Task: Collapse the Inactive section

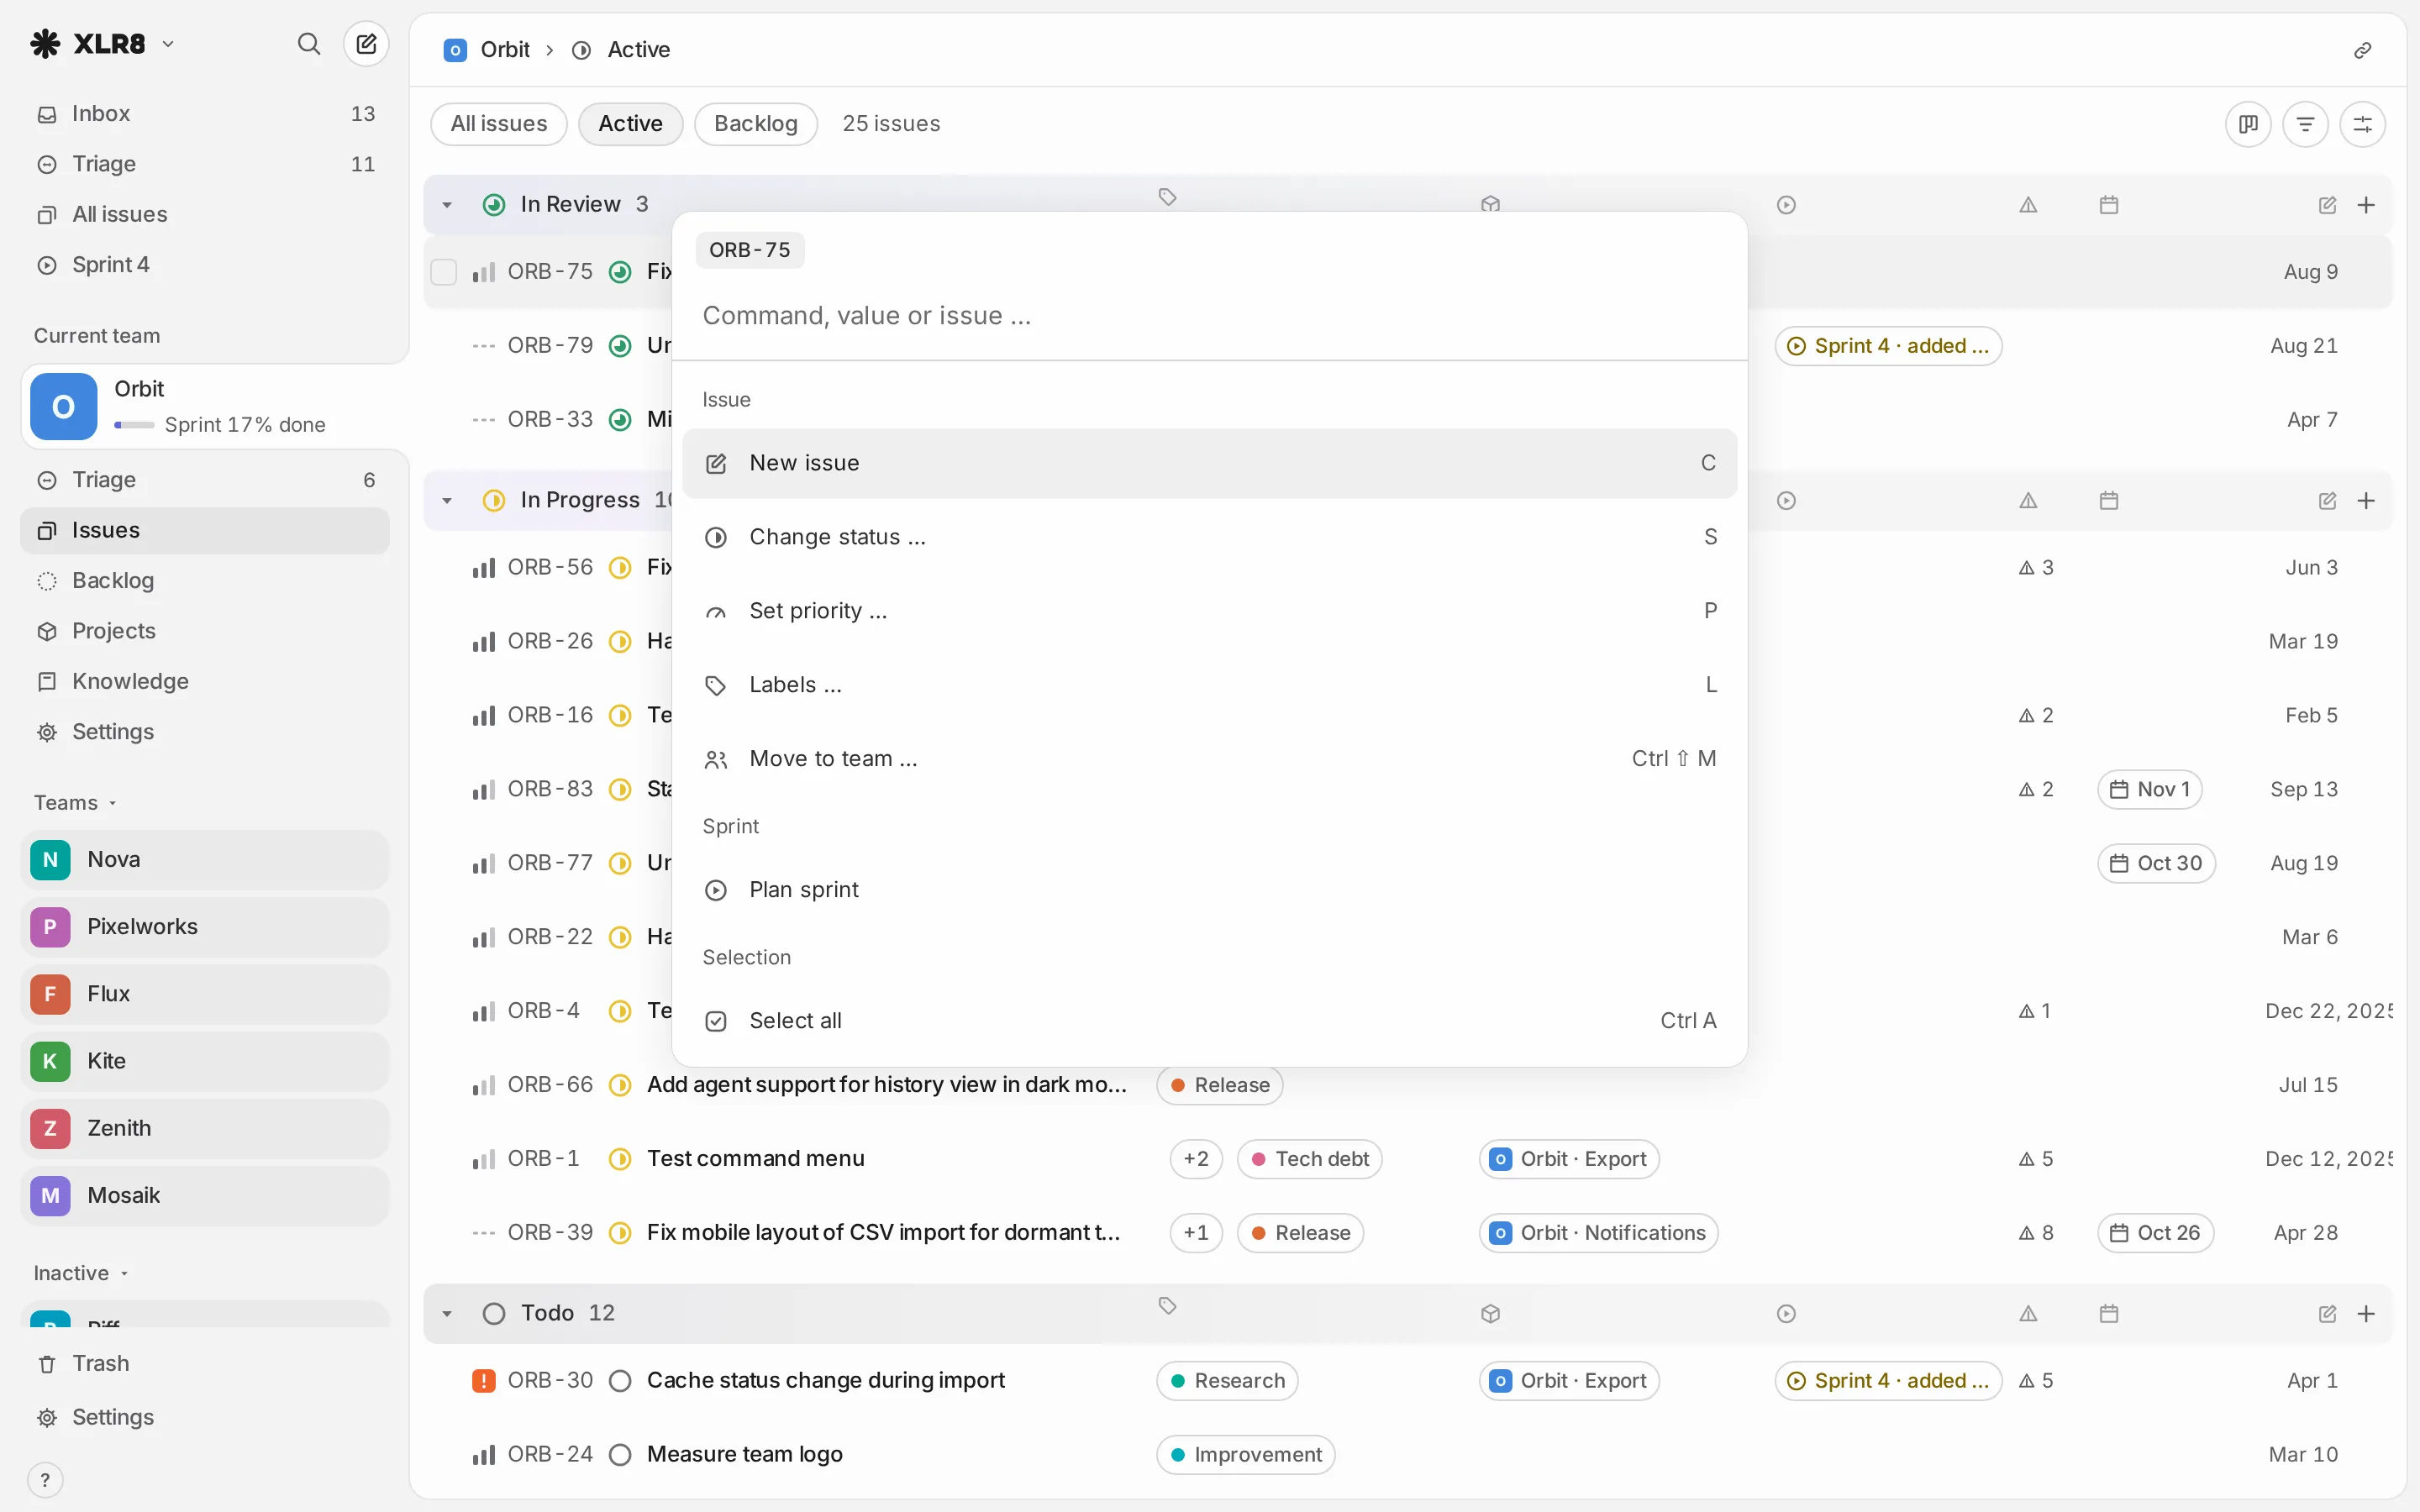Action: point(81,1274)
